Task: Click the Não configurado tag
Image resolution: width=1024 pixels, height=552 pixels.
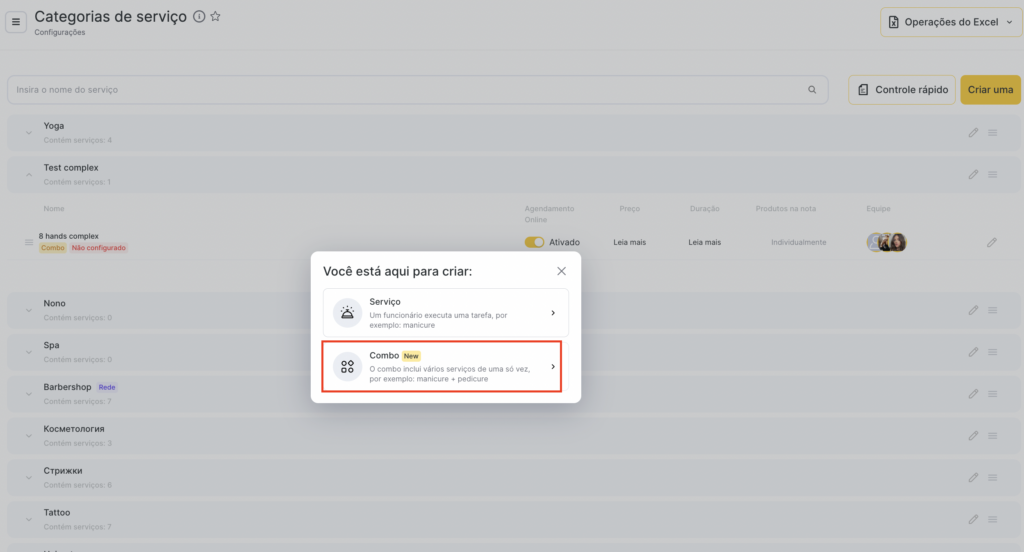Action: pos(99,248)
